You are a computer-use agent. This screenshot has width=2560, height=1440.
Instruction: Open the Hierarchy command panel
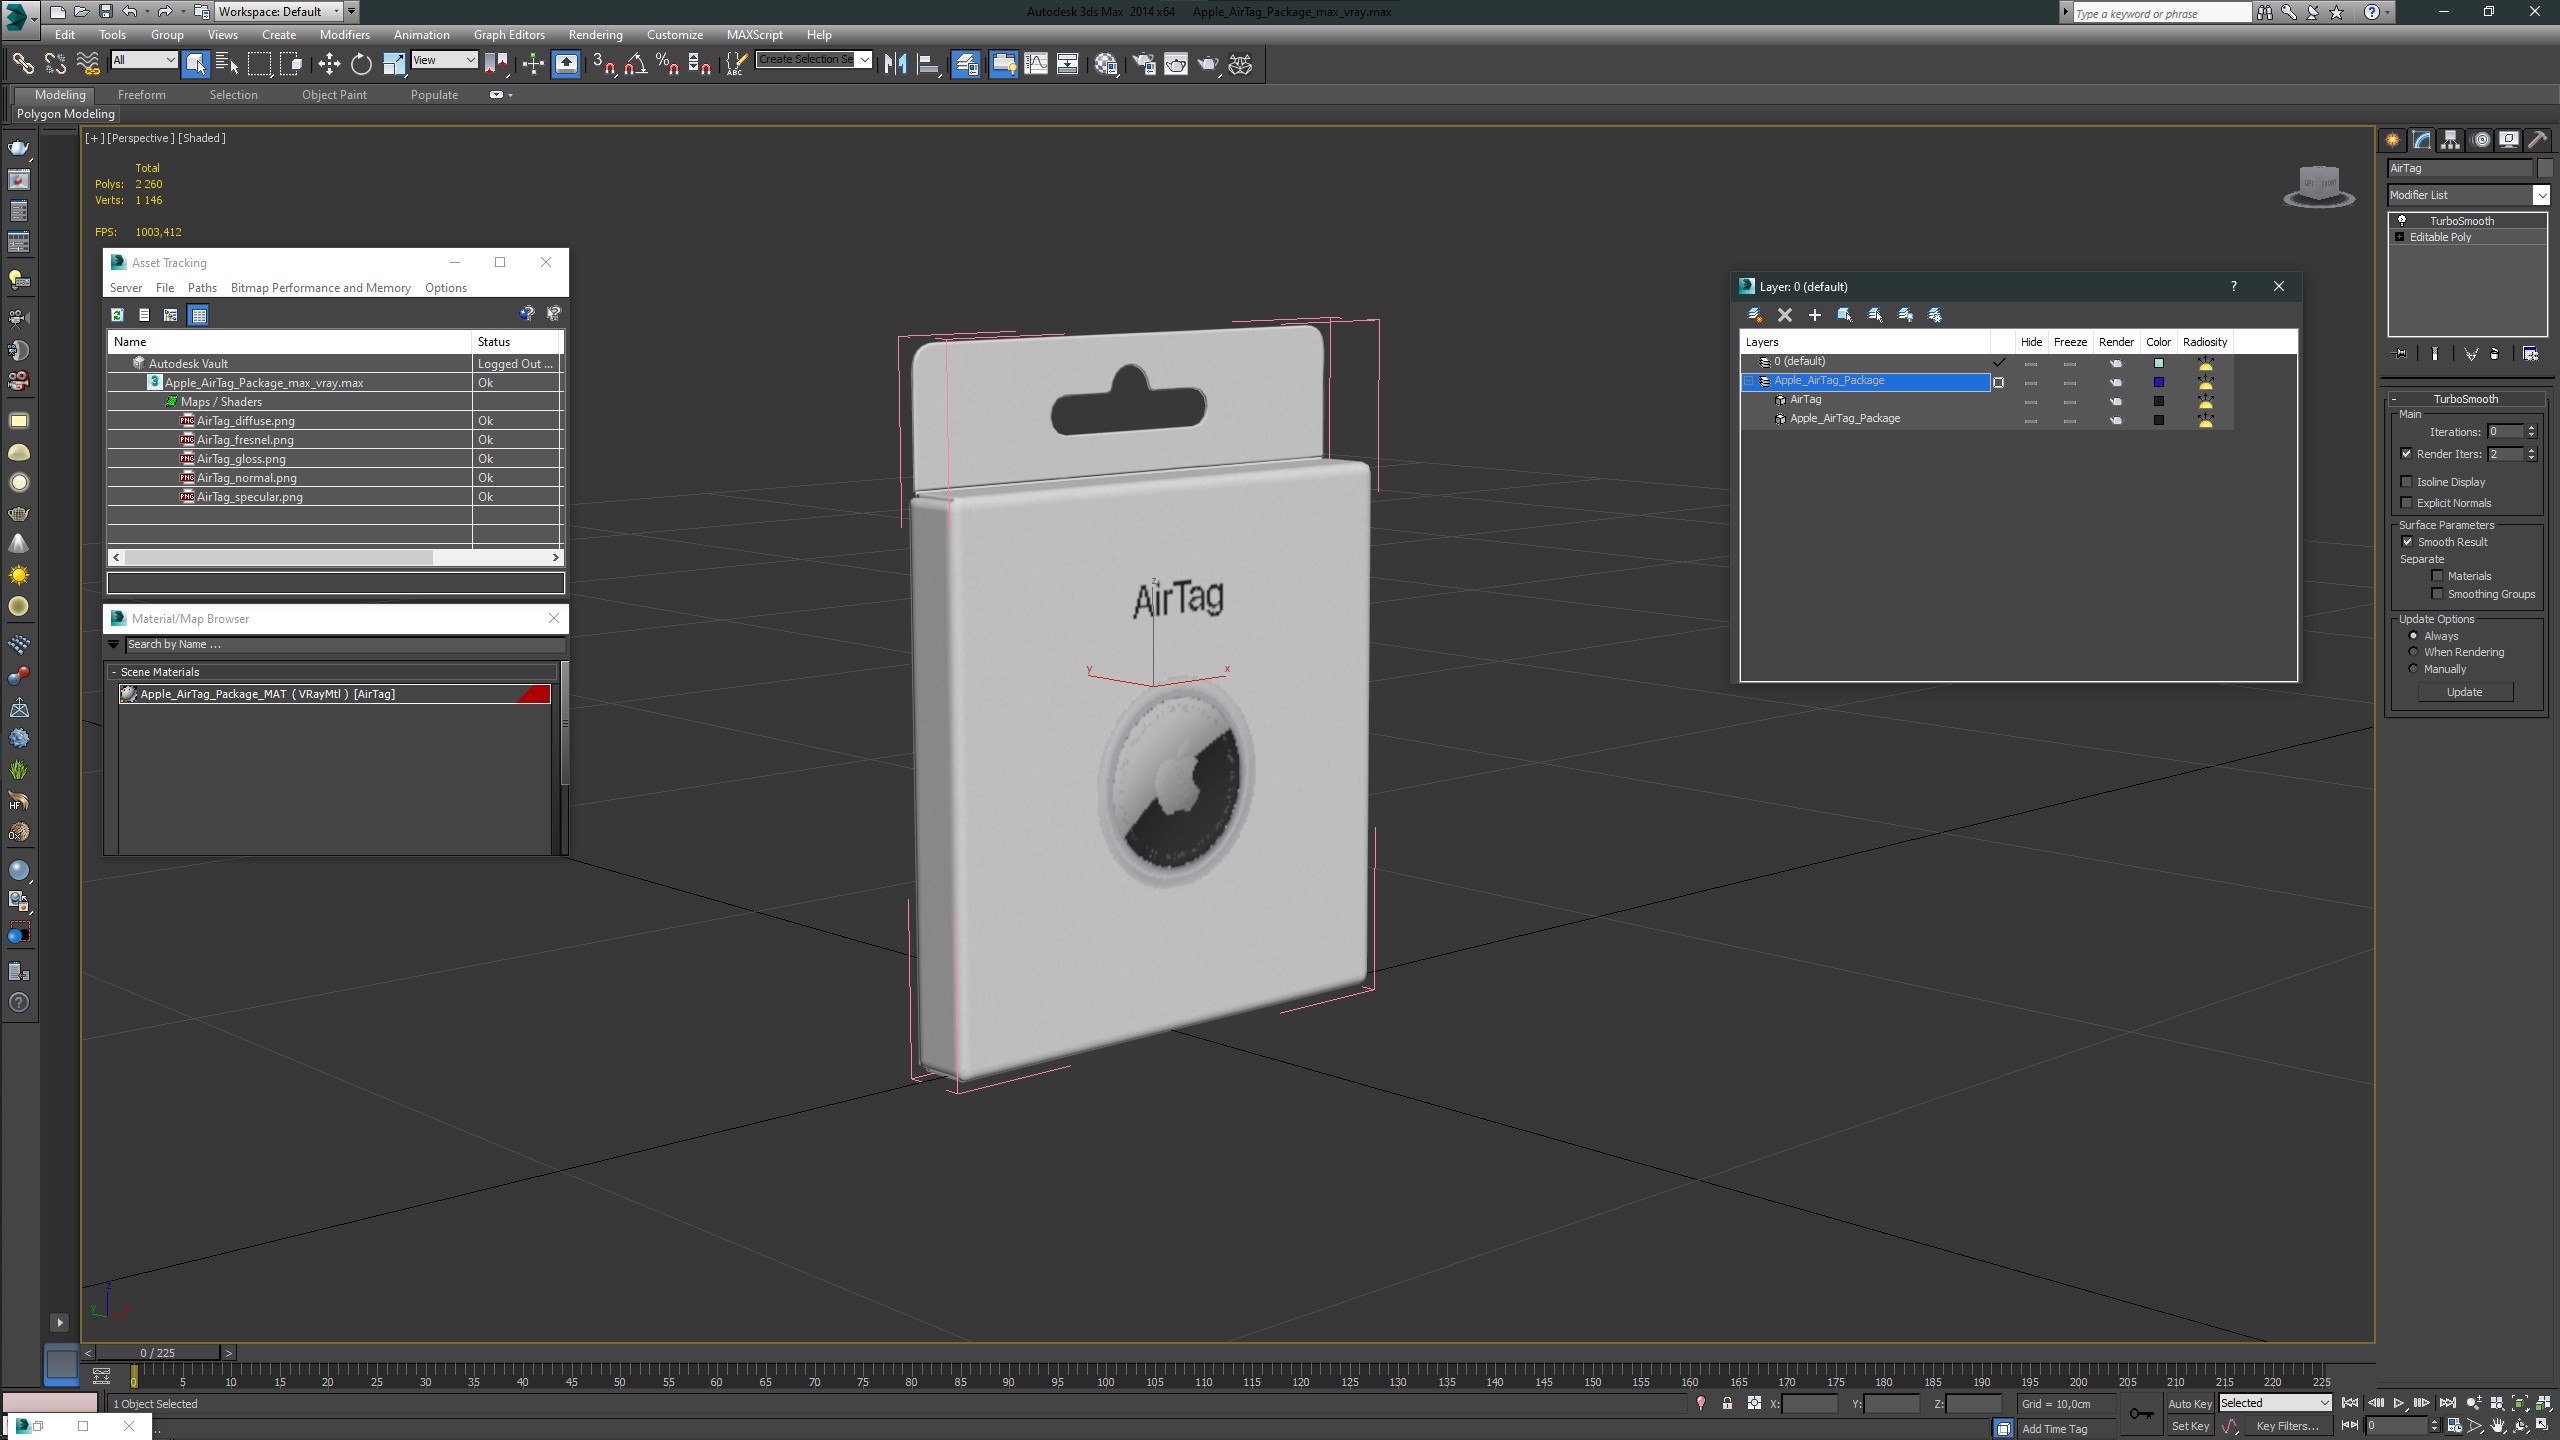pos(2450,140)
